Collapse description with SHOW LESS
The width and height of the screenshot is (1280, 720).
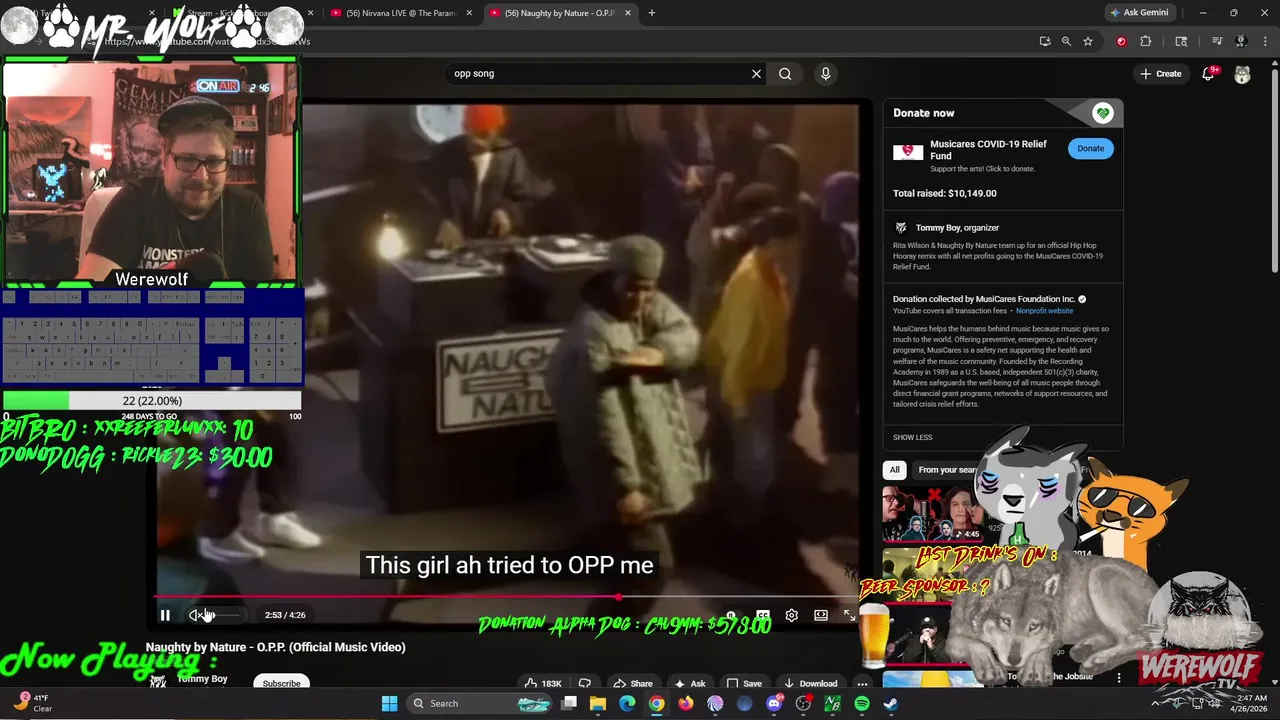[912, 437]
